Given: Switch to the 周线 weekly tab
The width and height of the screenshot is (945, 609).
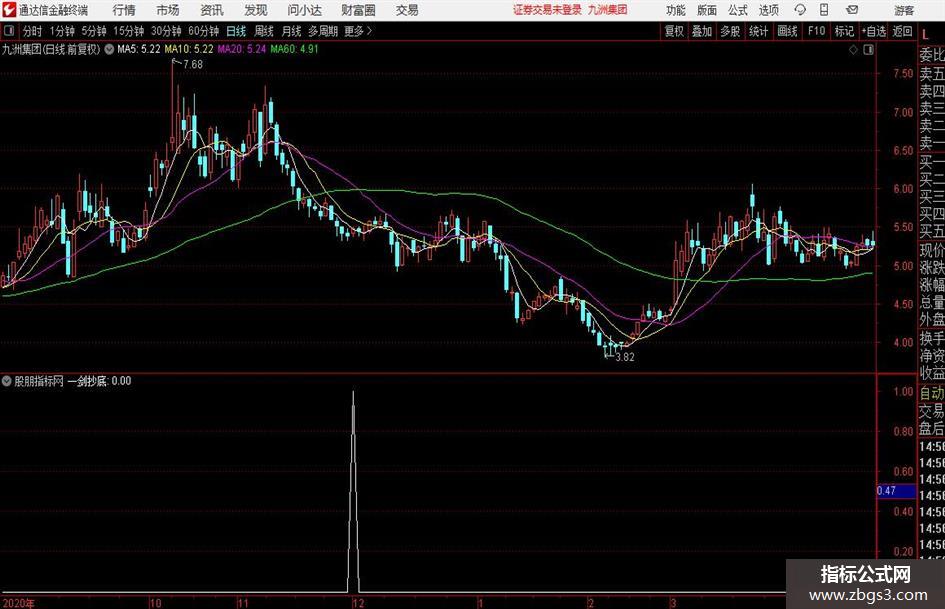Looking at the screenshot, I should pos(263,31).
